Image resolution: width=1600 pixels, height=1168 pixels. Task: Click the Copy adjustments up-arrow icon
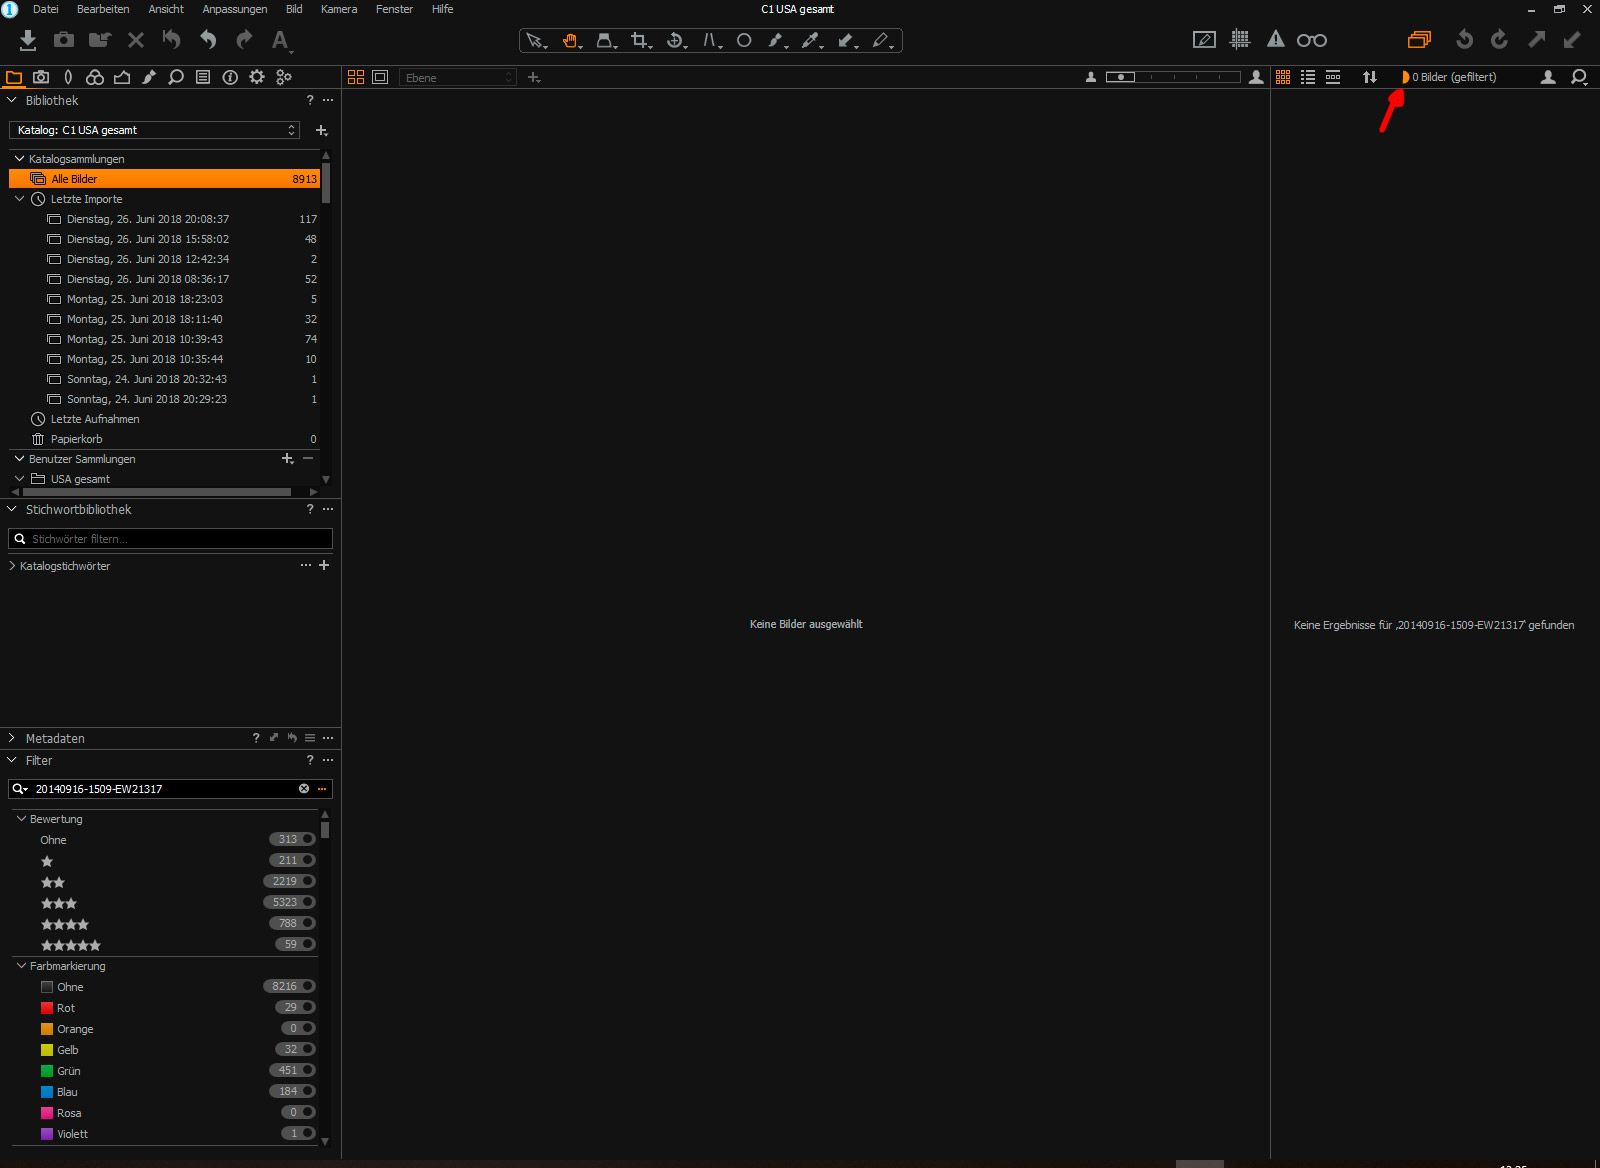coord(1536,40)
